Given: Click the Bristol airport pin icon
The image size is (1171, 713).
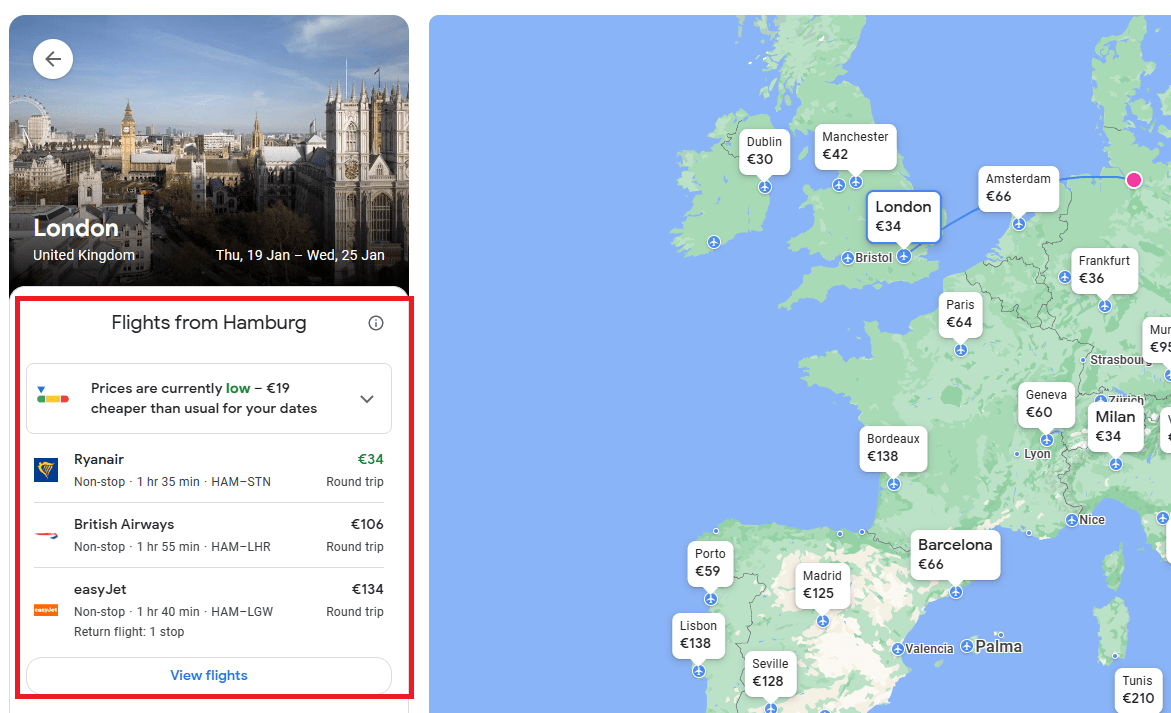Looking at the screenshot, I should pos(848,258).
